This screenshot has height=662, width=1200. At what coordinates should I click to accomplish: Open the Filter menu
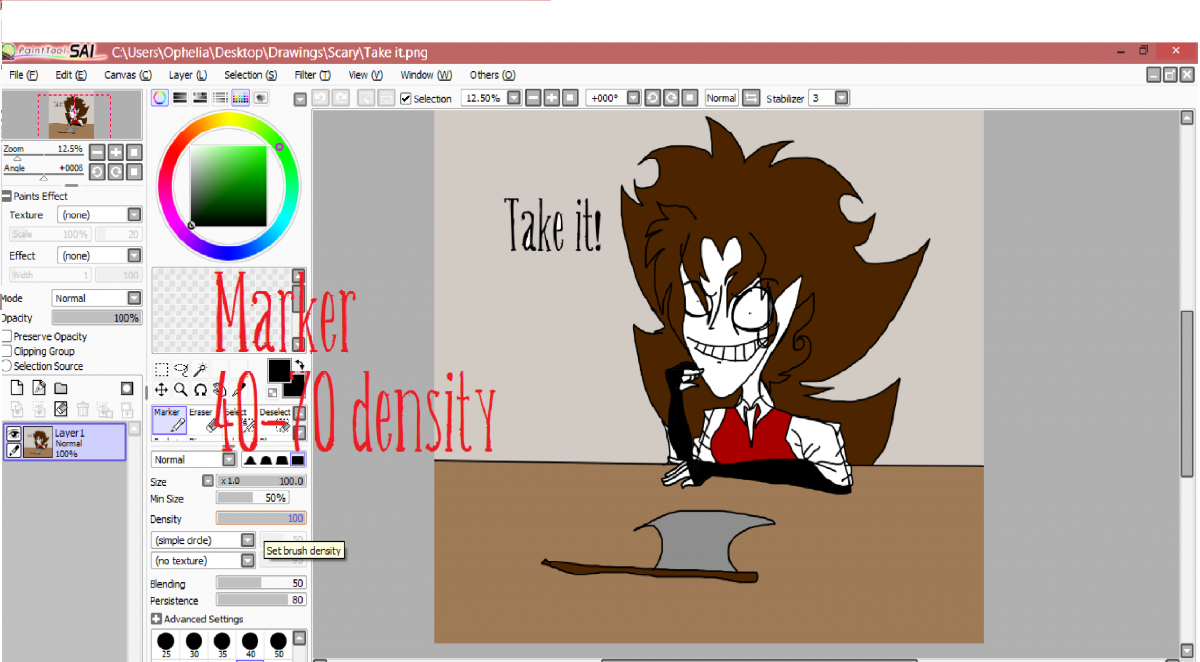point(313,75)
